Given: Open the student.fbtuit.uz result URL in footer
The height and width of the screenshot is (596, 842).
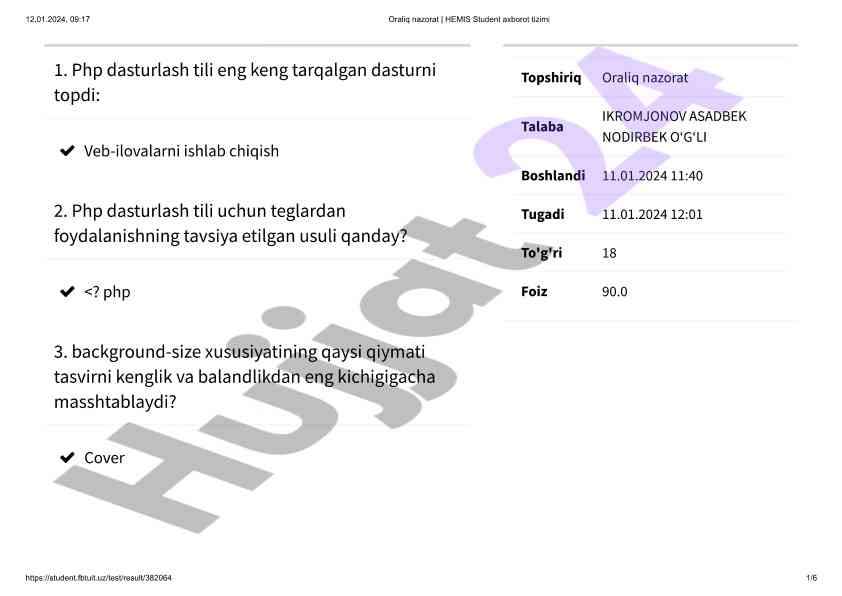Looking at the screenshot, I should coord(99,578).
